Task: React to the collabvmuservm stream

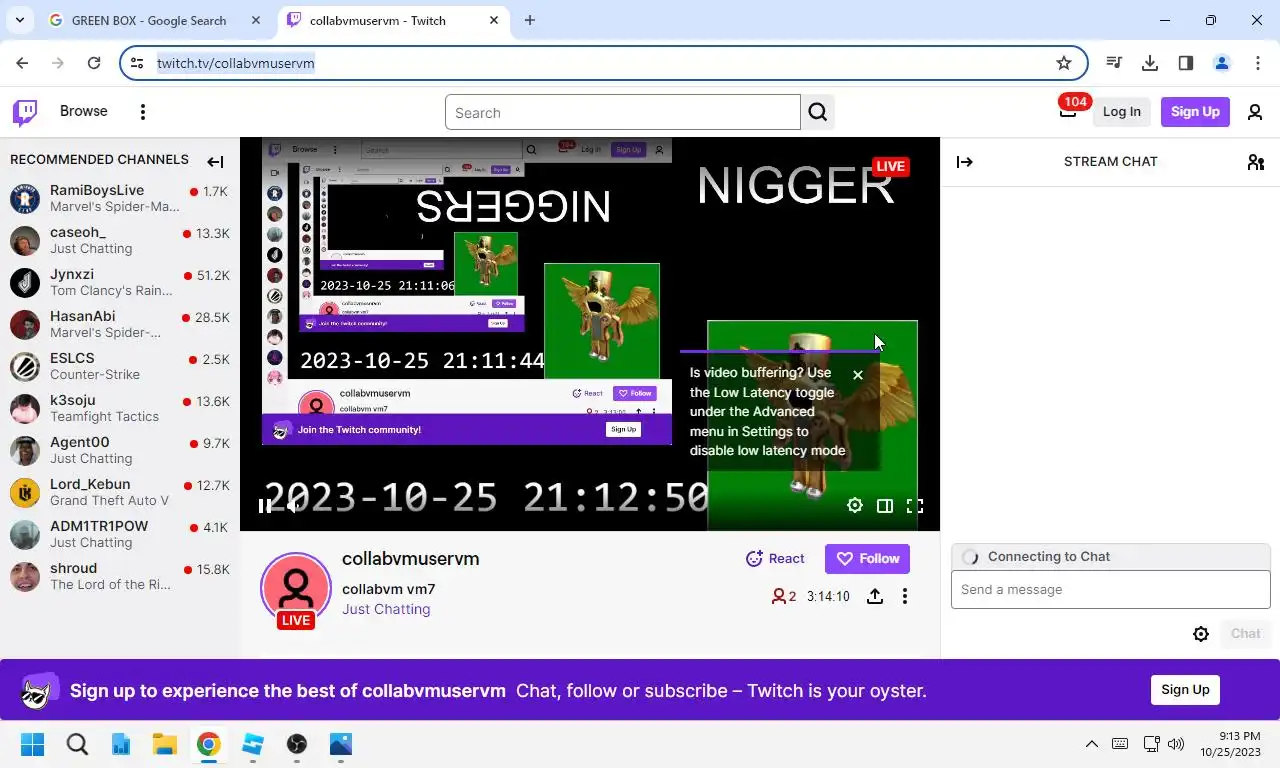Action: click(775, 559)
